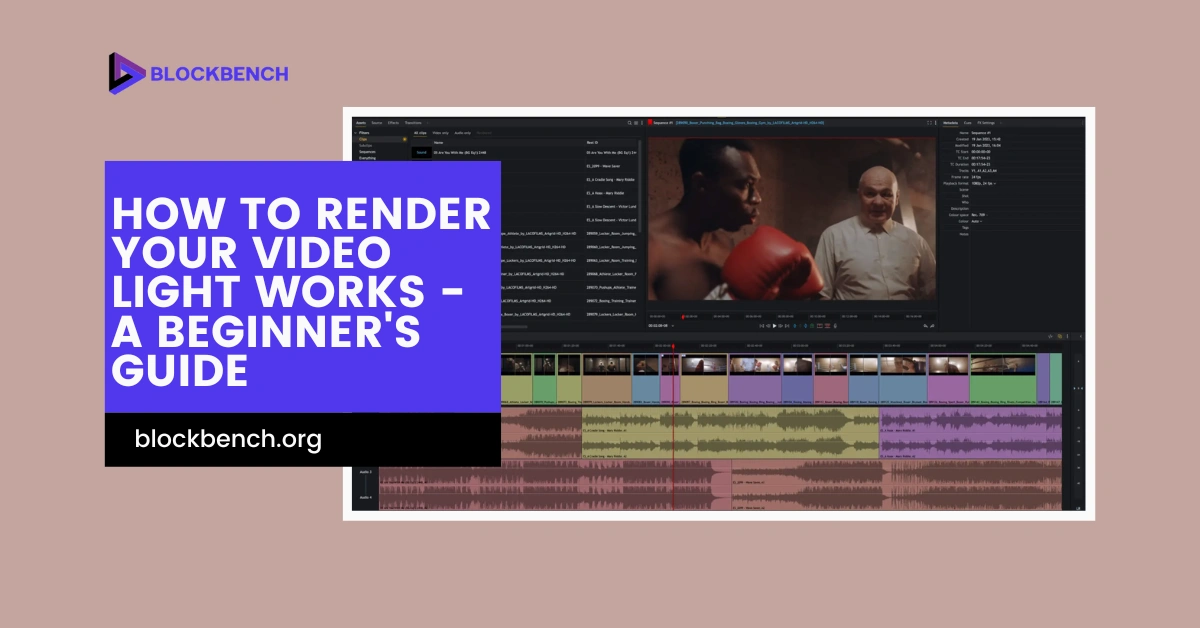Image resolution: width=1200 pixels, height=628 pixels.
Task: Open the Metadata tab in the right panel
Action: pos(951,123)
